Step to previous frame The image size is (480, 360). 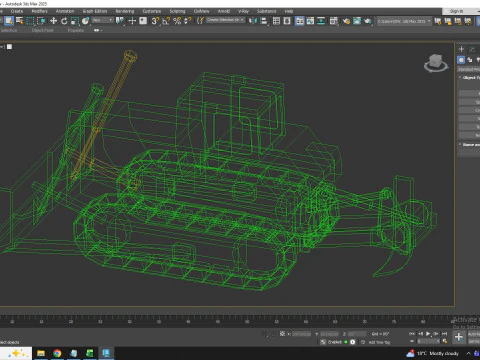point(420,334)
